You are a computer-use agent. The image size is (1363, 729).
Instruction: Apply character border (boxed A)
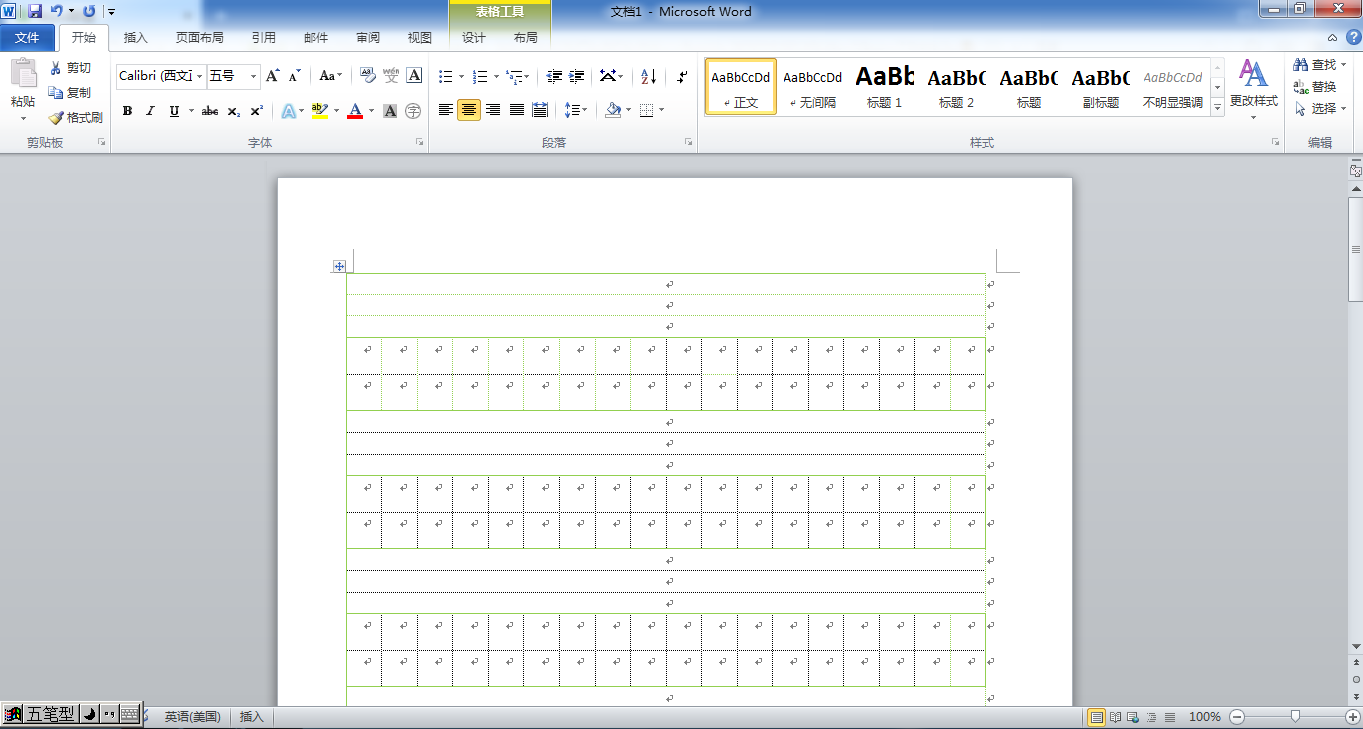[x=414, y=76]
